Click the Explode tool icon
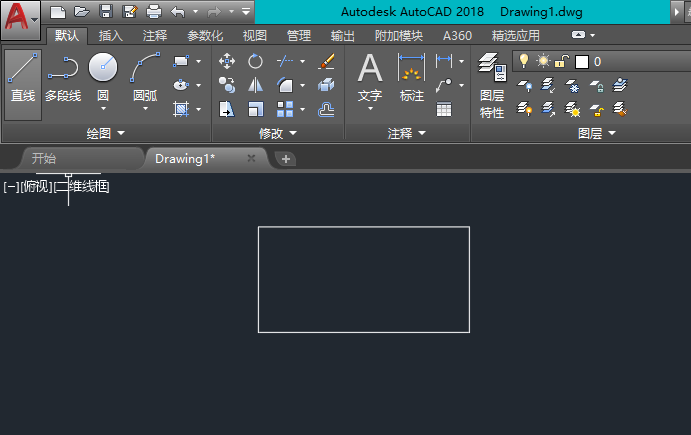691x435 pixels. coord(326,85)
